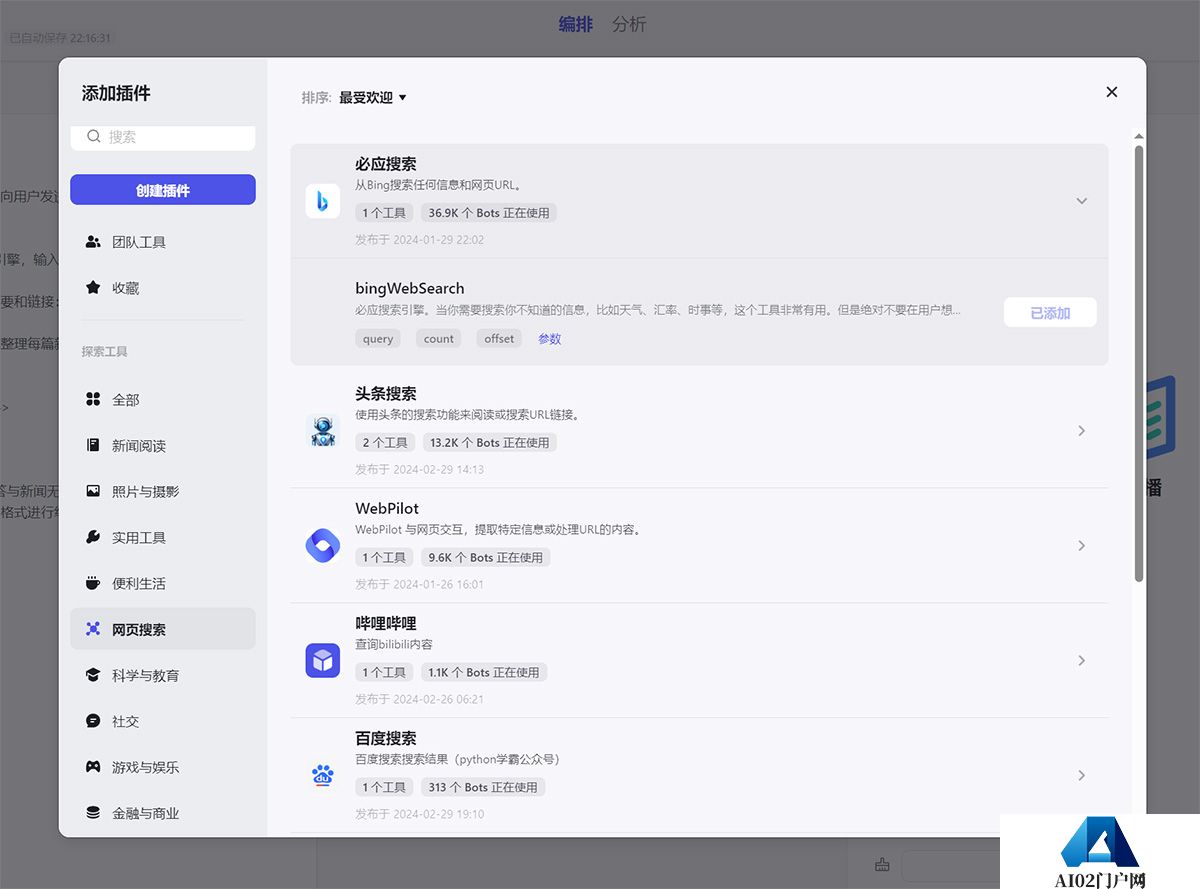Click the bilibili plugin cube icon
The image size is (1200, 889).
click(x=322, y=661)
